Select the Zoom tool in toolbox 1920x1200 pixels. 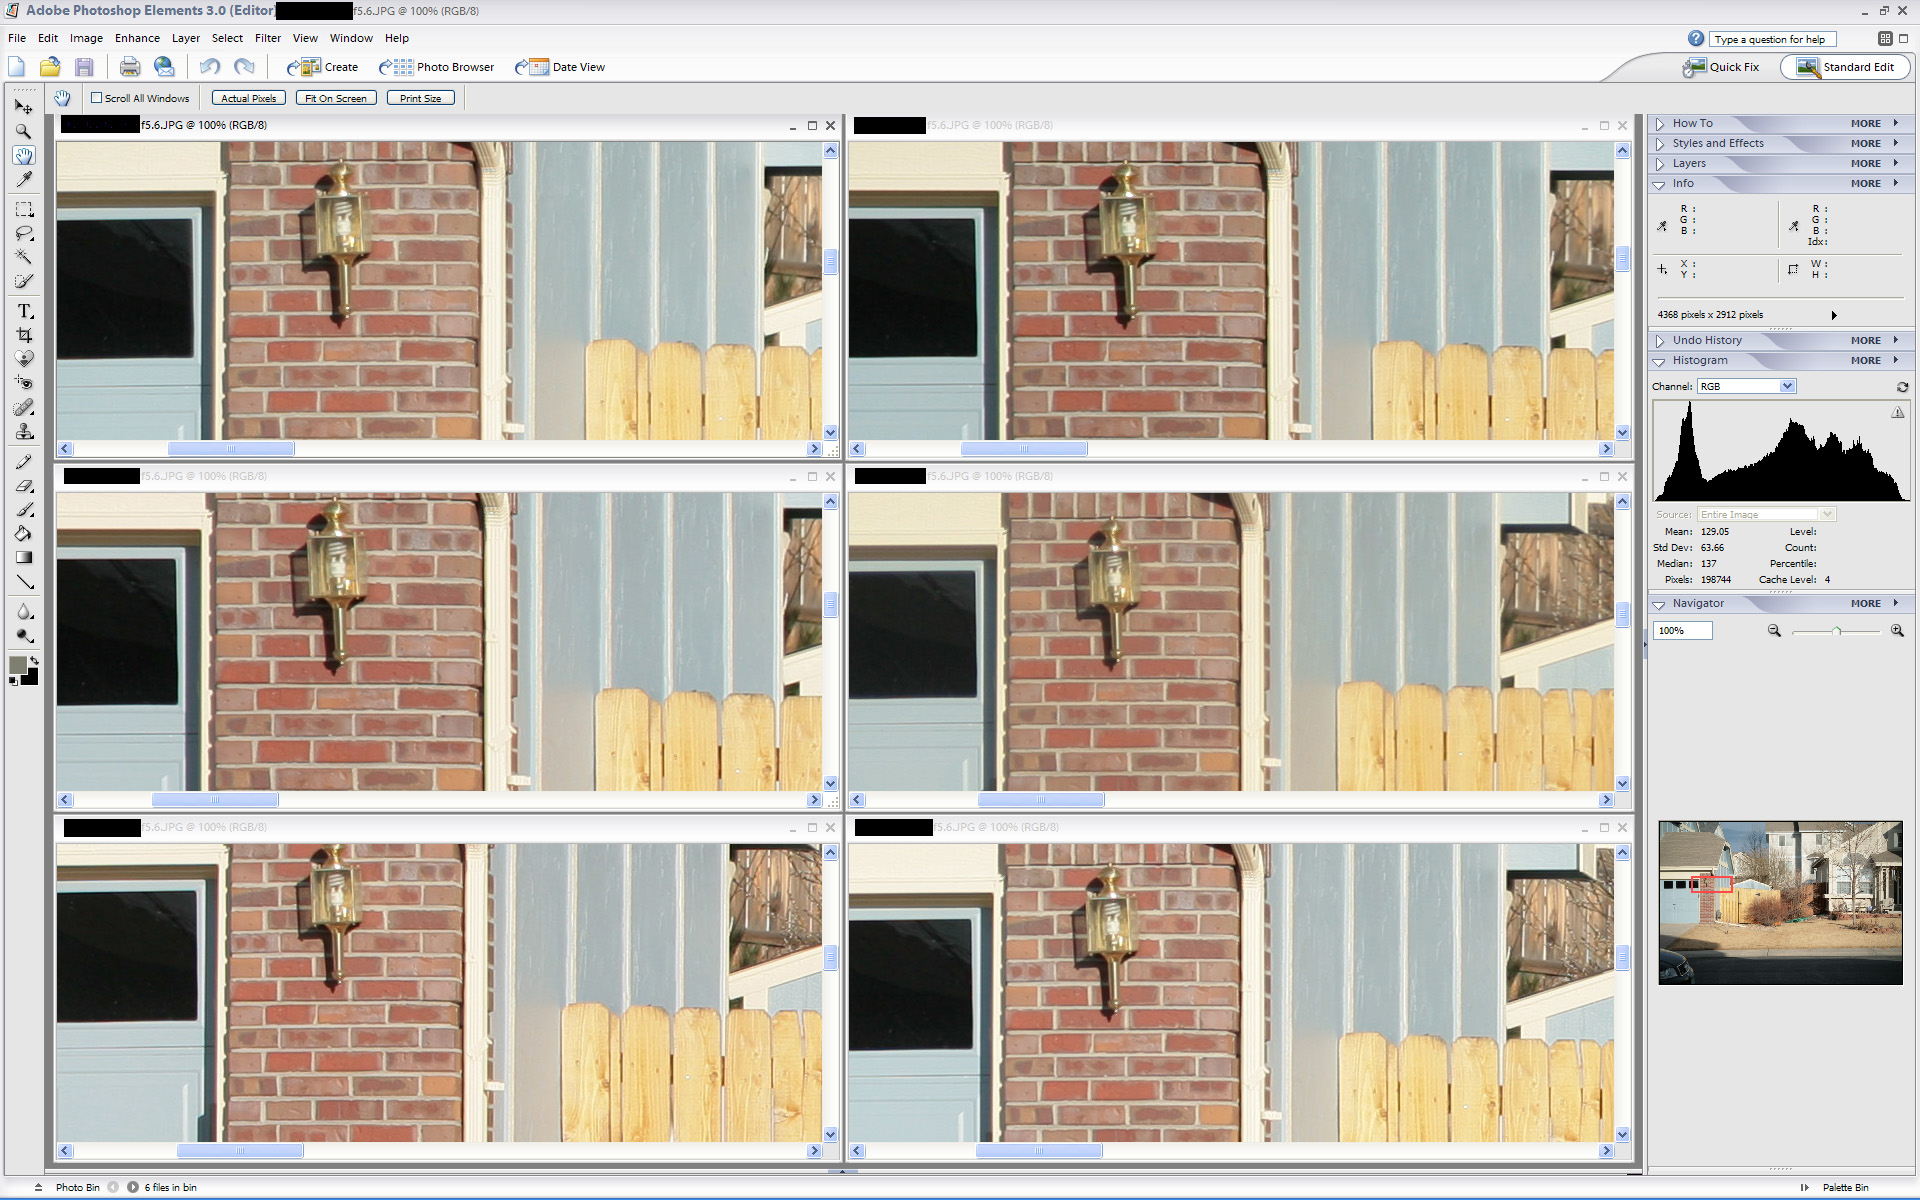tap(24, 131)
